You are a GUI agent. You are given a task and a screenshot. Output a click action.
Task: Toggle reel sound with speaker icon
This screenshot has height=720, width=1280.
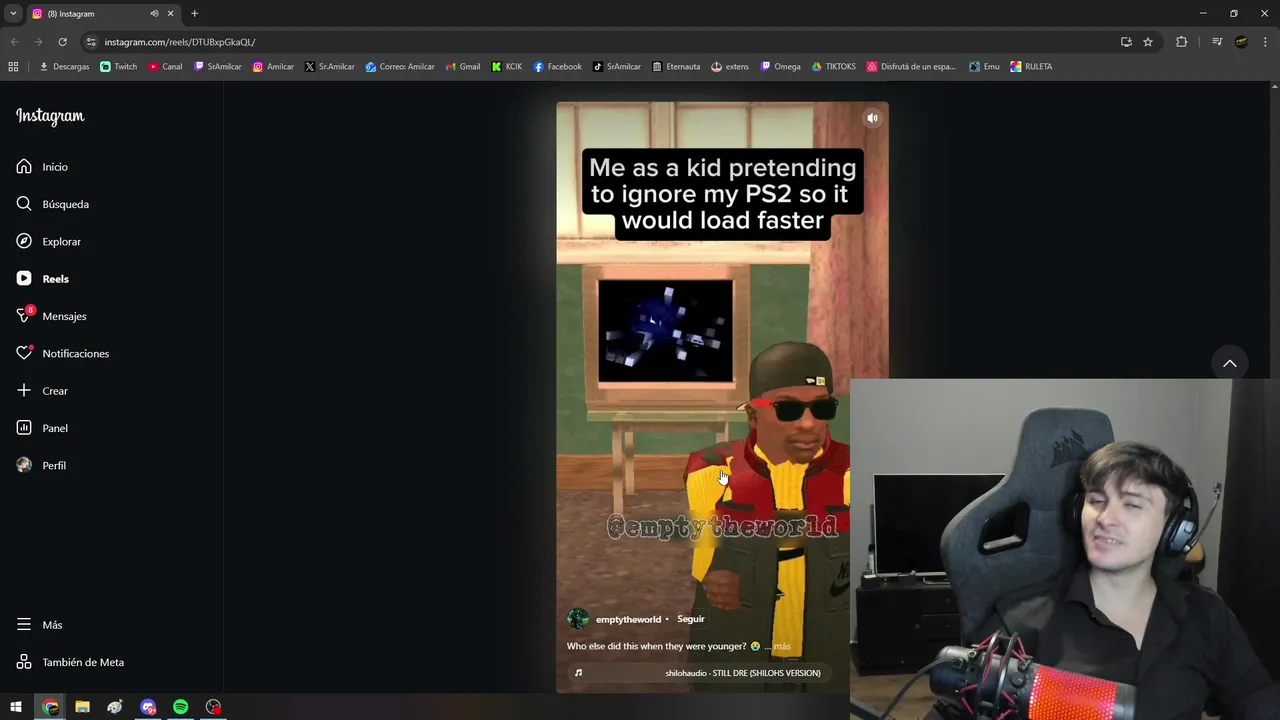[872, 118]
